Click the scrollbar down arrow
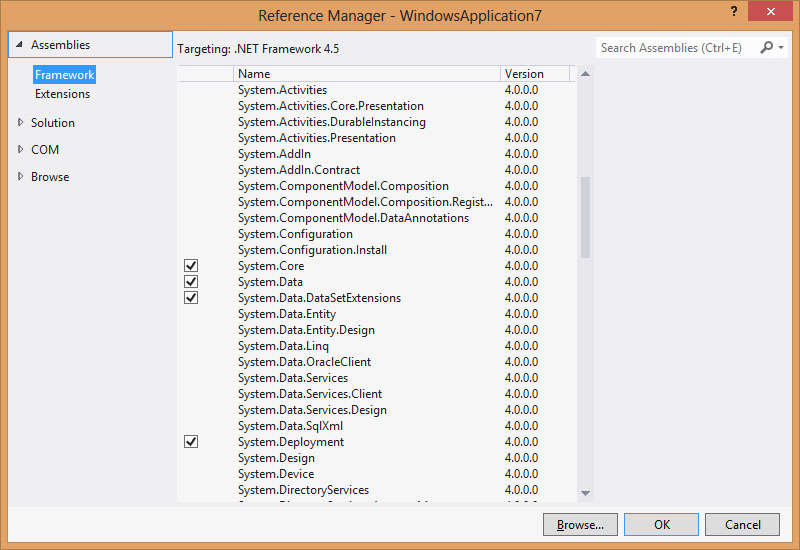 pyautogui.click(x=585, y=493)
